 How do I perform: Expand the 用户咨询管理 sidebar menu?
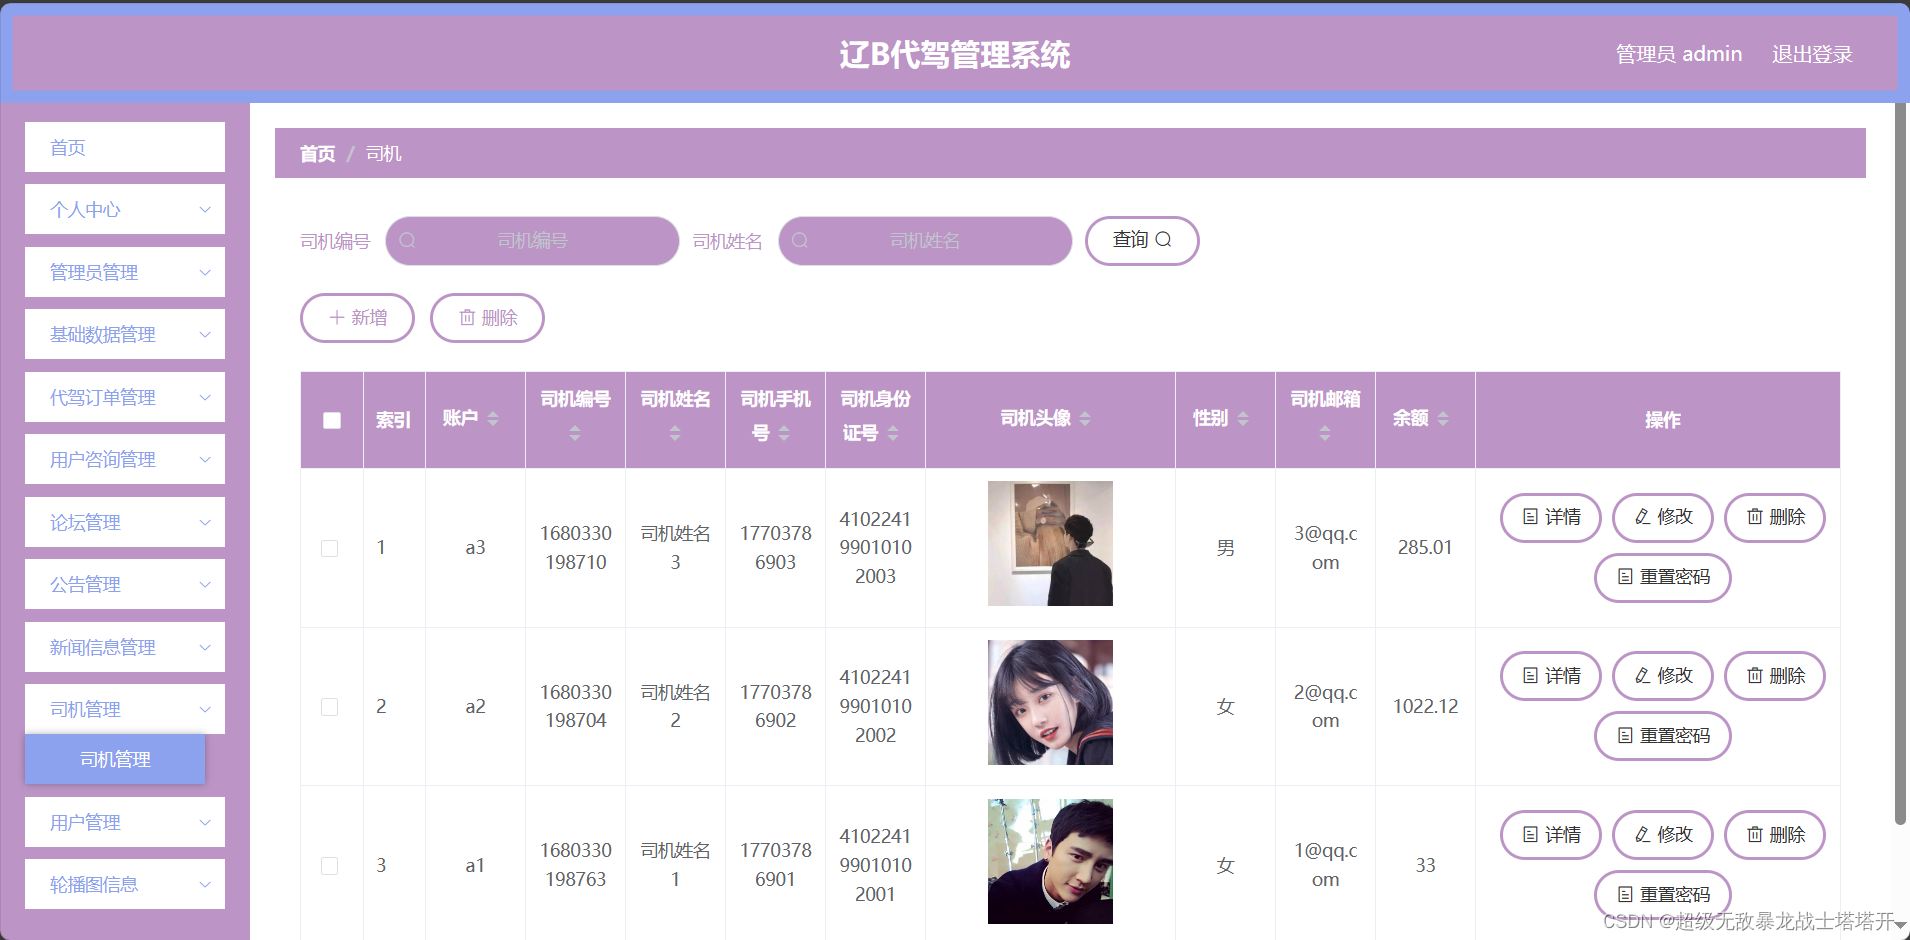pos(125,459)
